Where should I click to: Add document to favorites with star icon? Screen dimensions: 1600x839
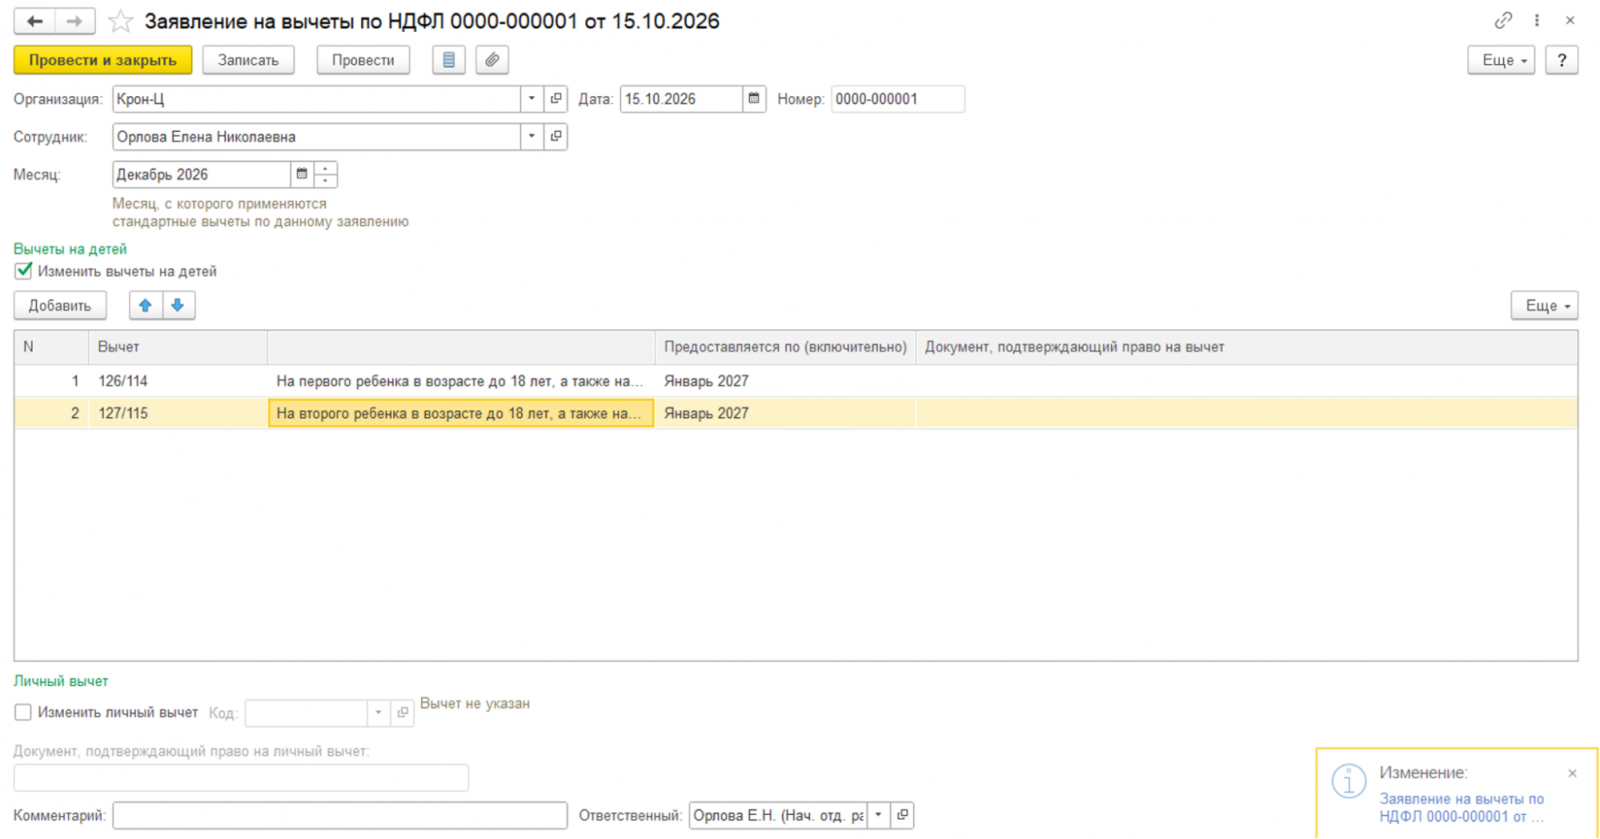tap(120, 21)
